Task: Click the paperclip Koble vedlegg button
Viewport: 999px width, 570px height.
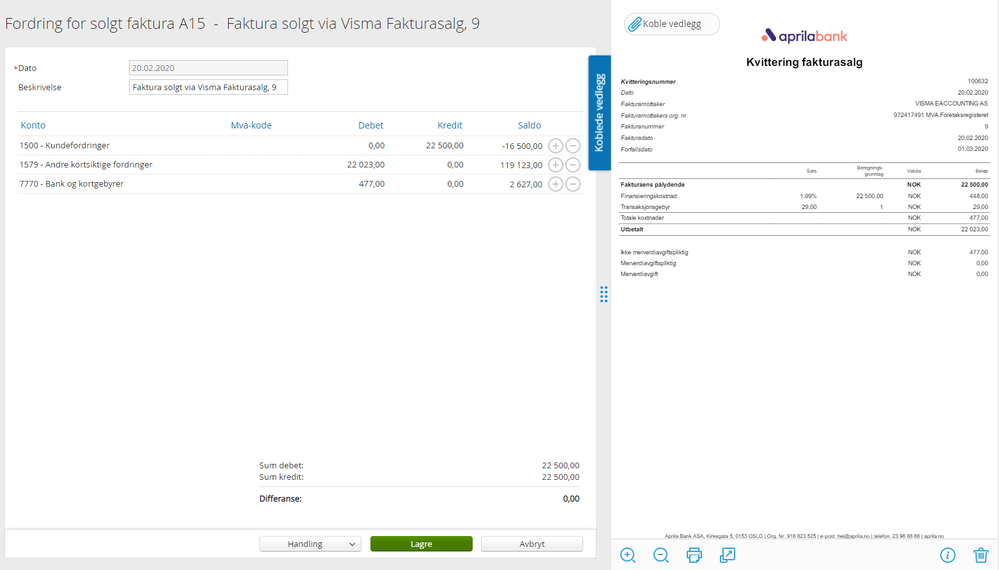Action: (672, 24)
